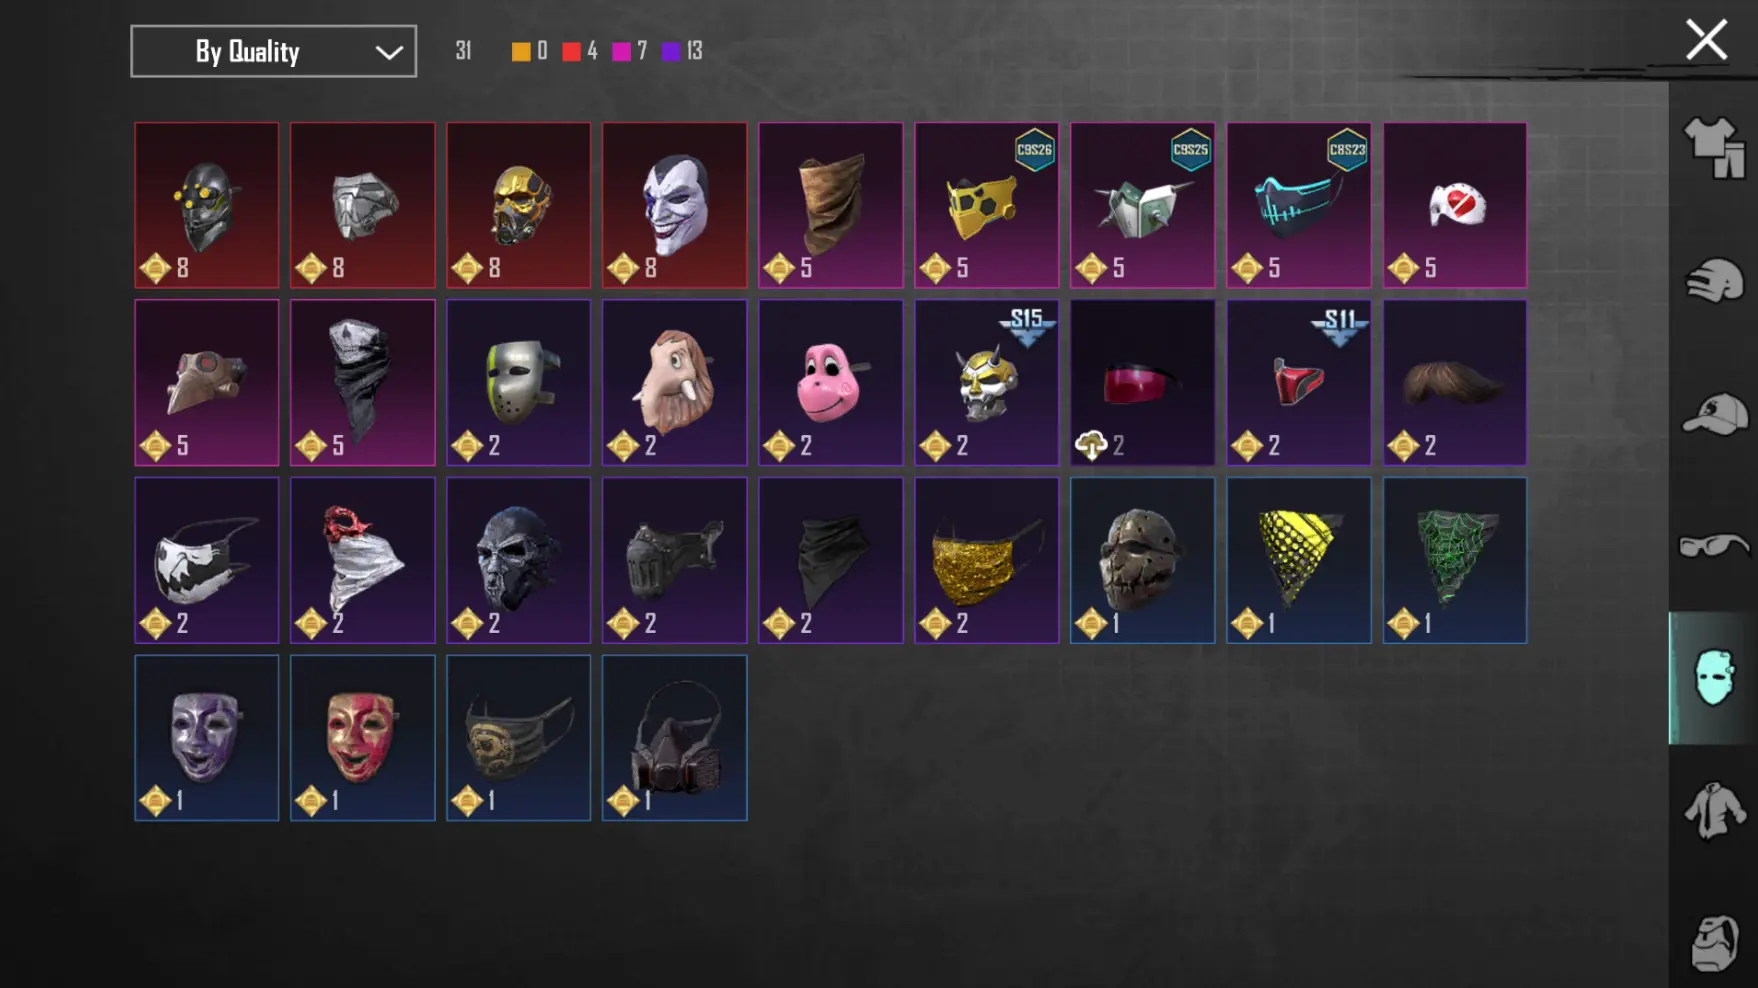Select the black respirator gas mask
The height and width of the screenshot is (988, 1758).
(674, 738)
